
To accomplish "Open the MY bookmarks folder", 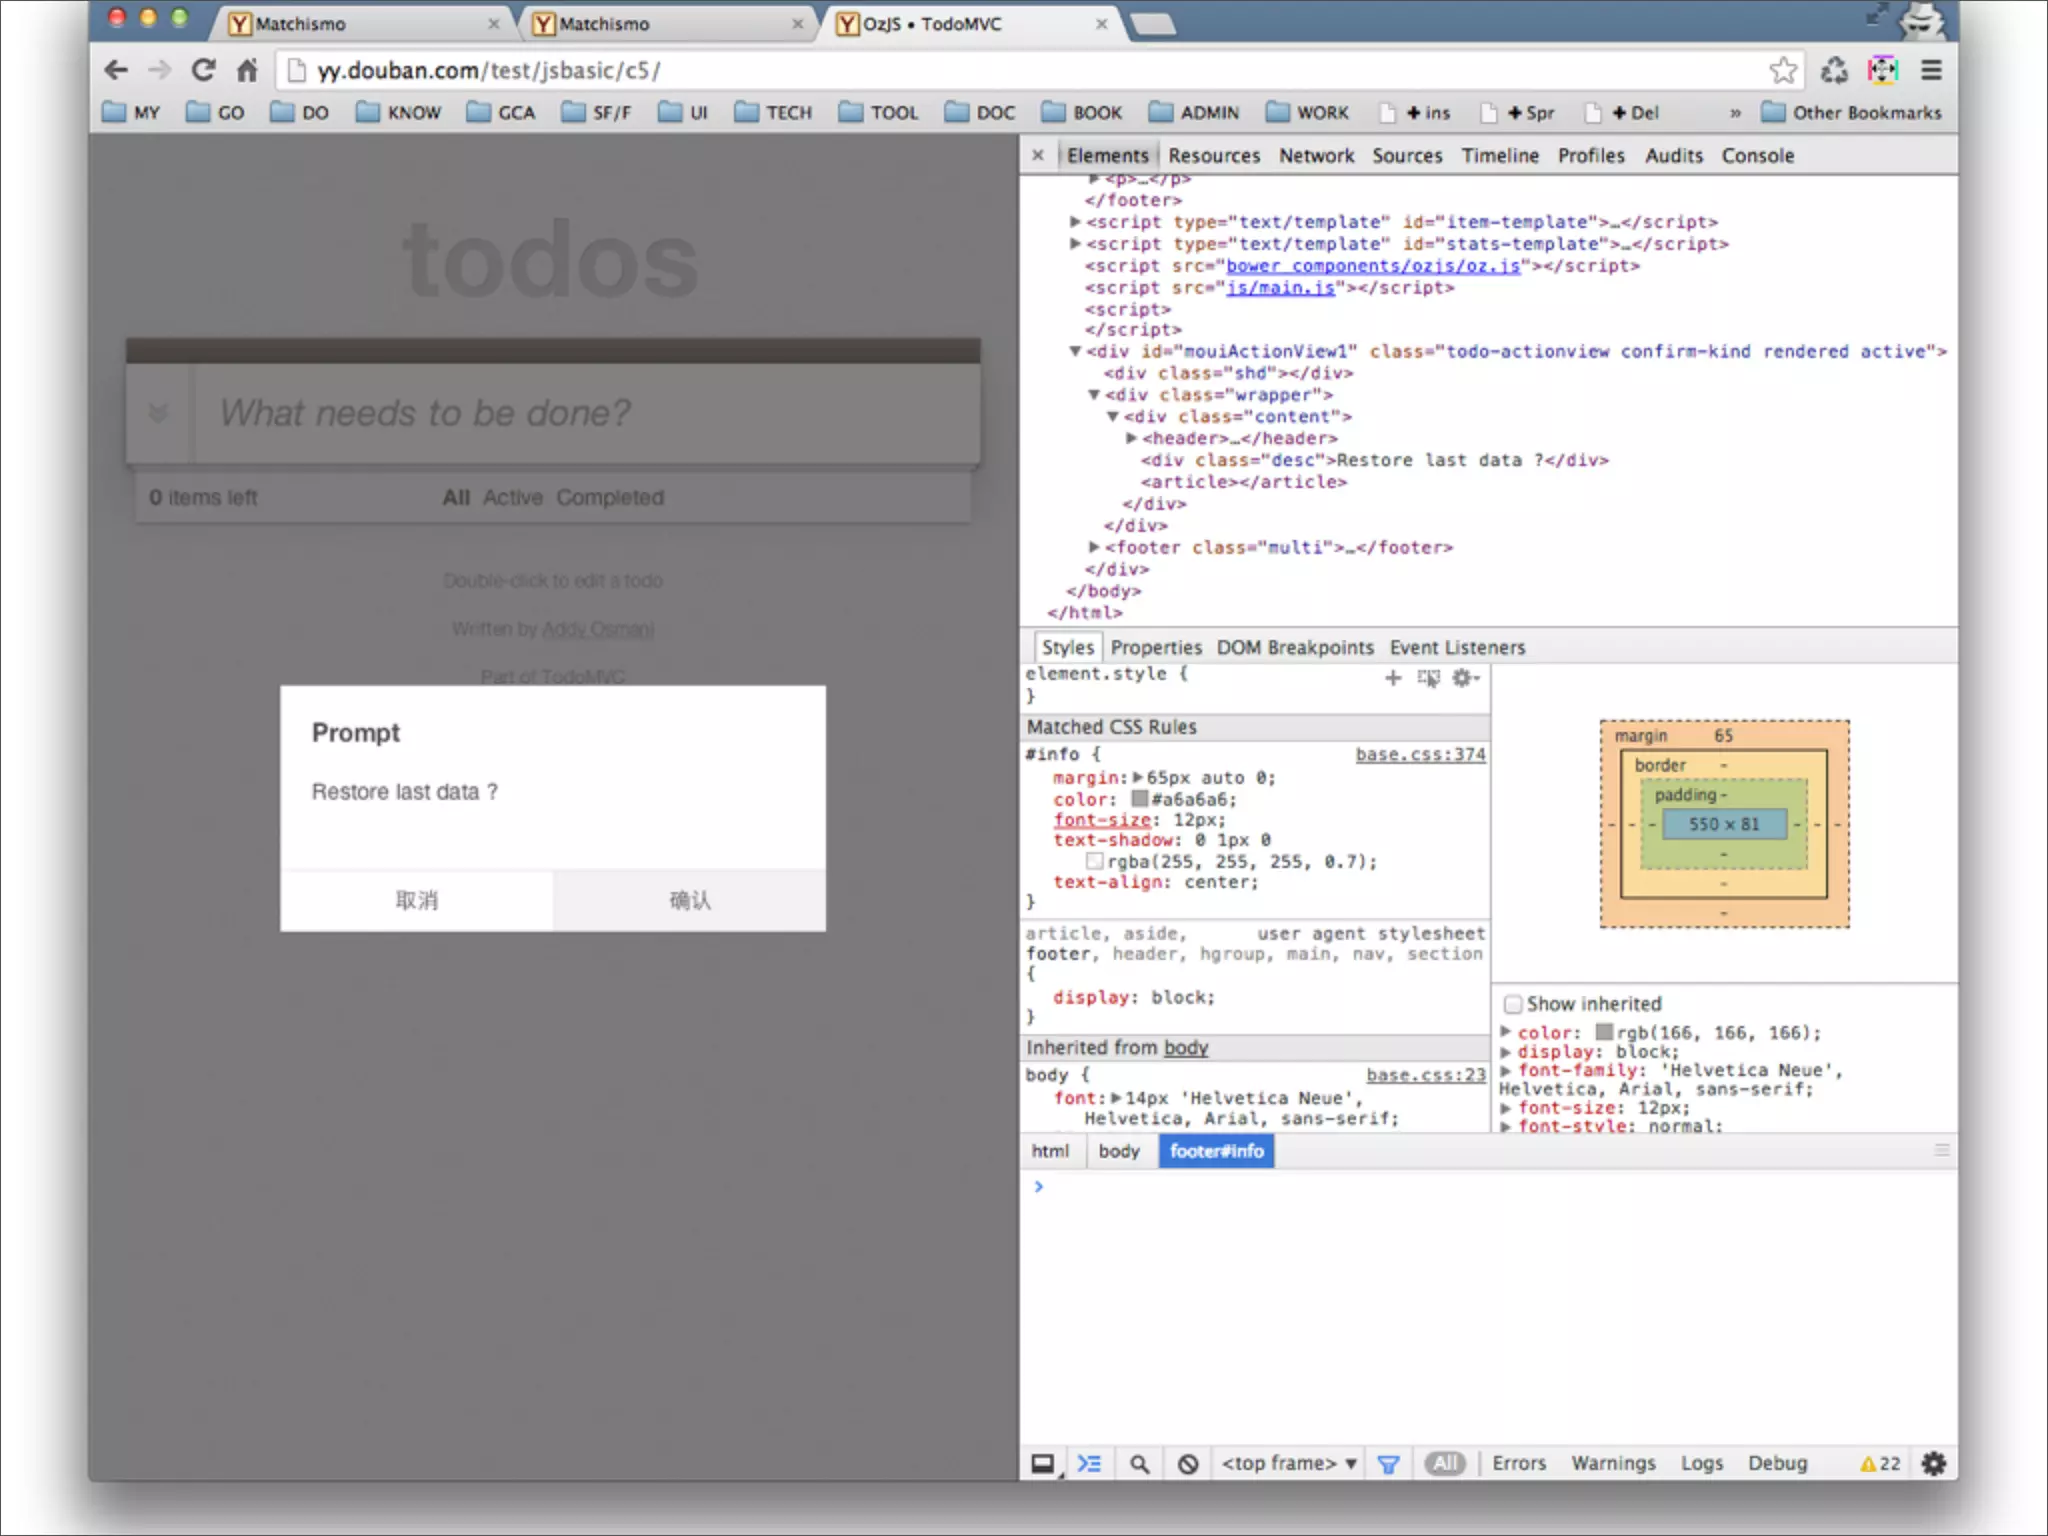I will tap(131, 112).
